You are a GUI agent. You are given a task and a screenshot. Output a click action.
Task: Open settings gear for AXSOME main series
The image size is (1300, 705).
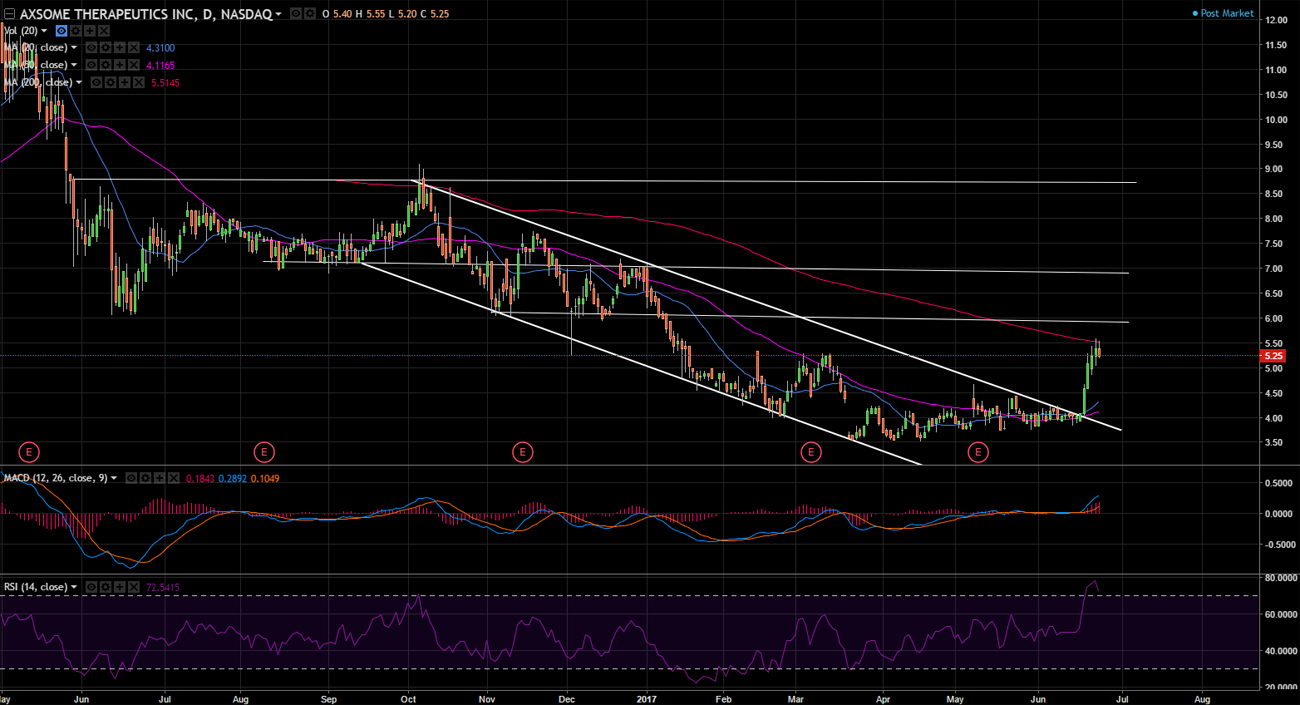310,14
